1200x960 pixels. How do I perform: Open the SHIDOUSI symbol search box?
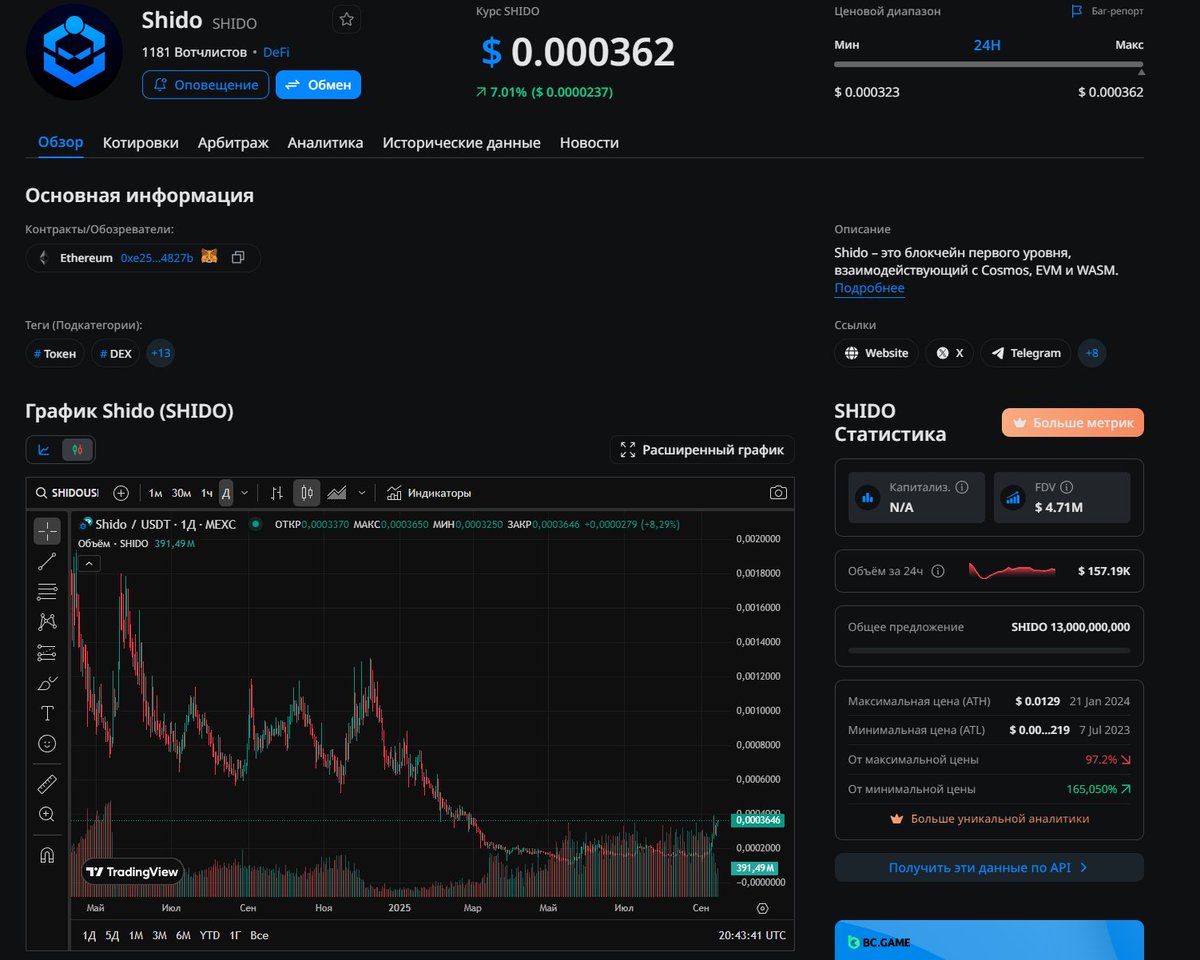(67, 493)
